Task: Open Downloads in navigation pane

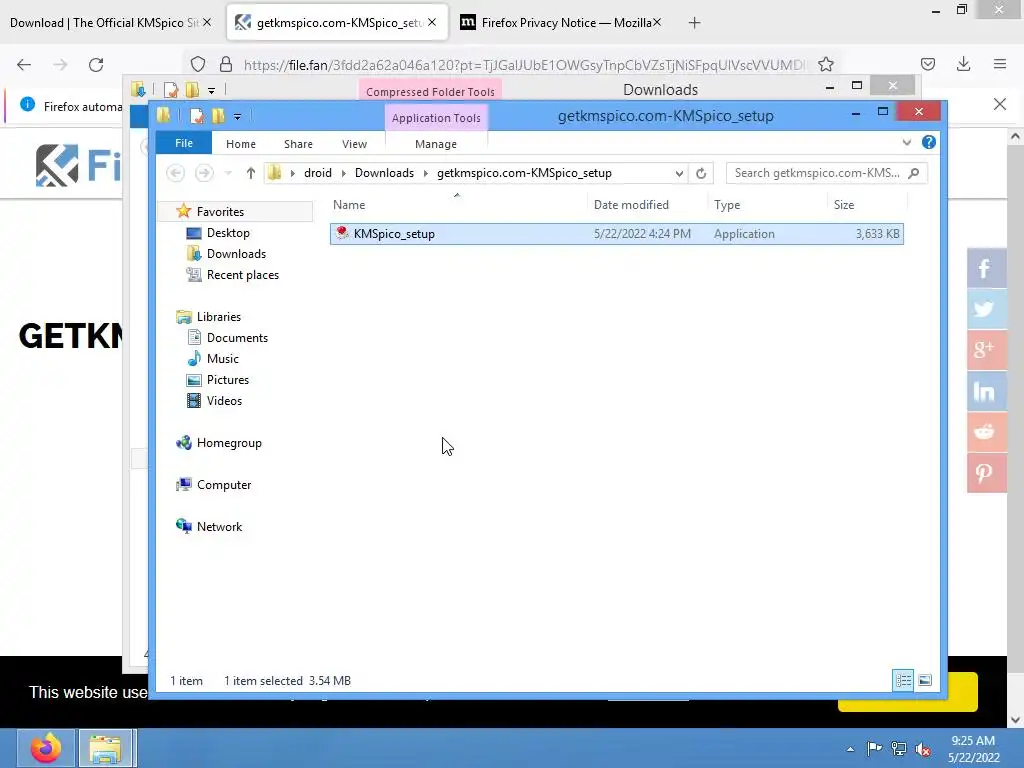Action: coord(236,254)
